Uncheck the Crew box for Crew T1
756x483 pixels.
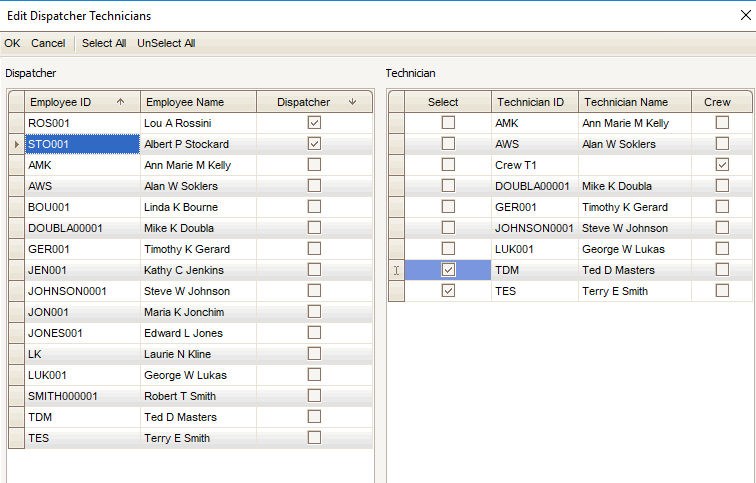[x=722, y=165]
